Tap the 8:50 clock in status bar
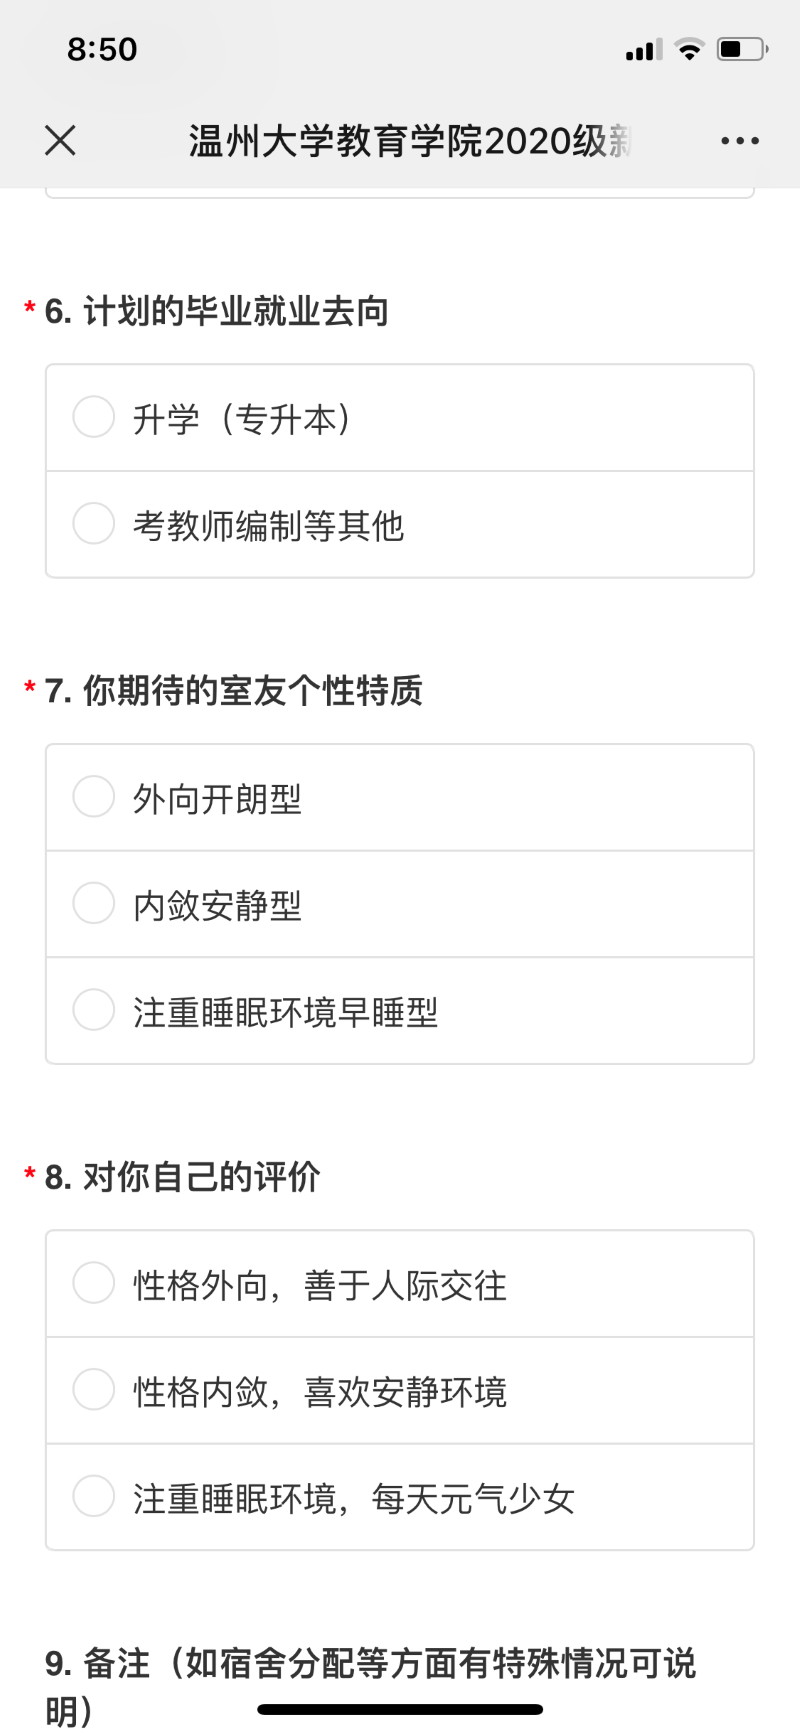 [x=102, y=49]
